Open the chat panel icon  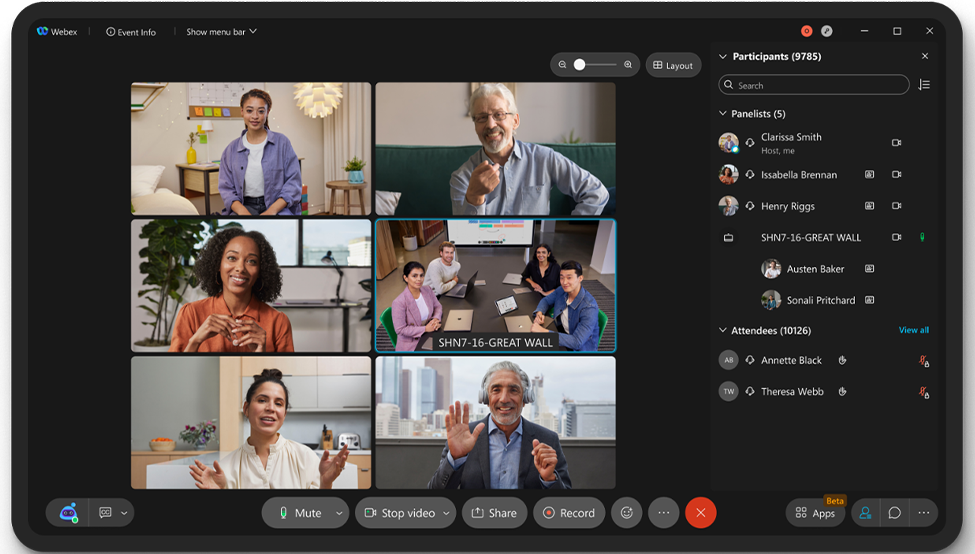(894, 513)
